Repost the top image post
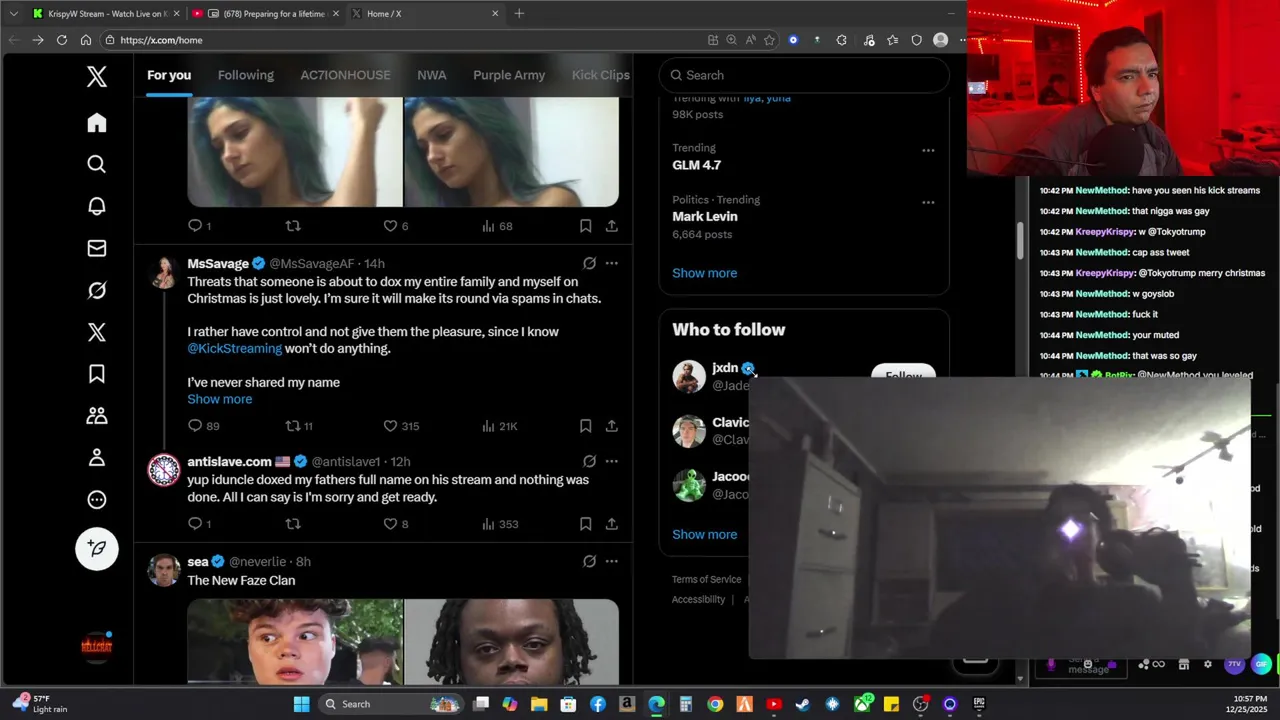Viewport: 1280px width, 720px height. 293,226
